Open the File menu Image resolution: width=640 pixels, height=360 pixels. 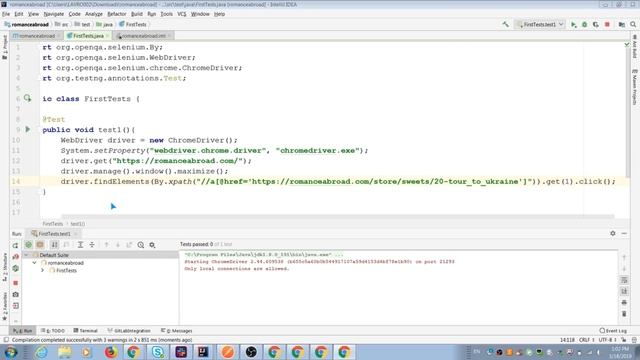[6, 14]
